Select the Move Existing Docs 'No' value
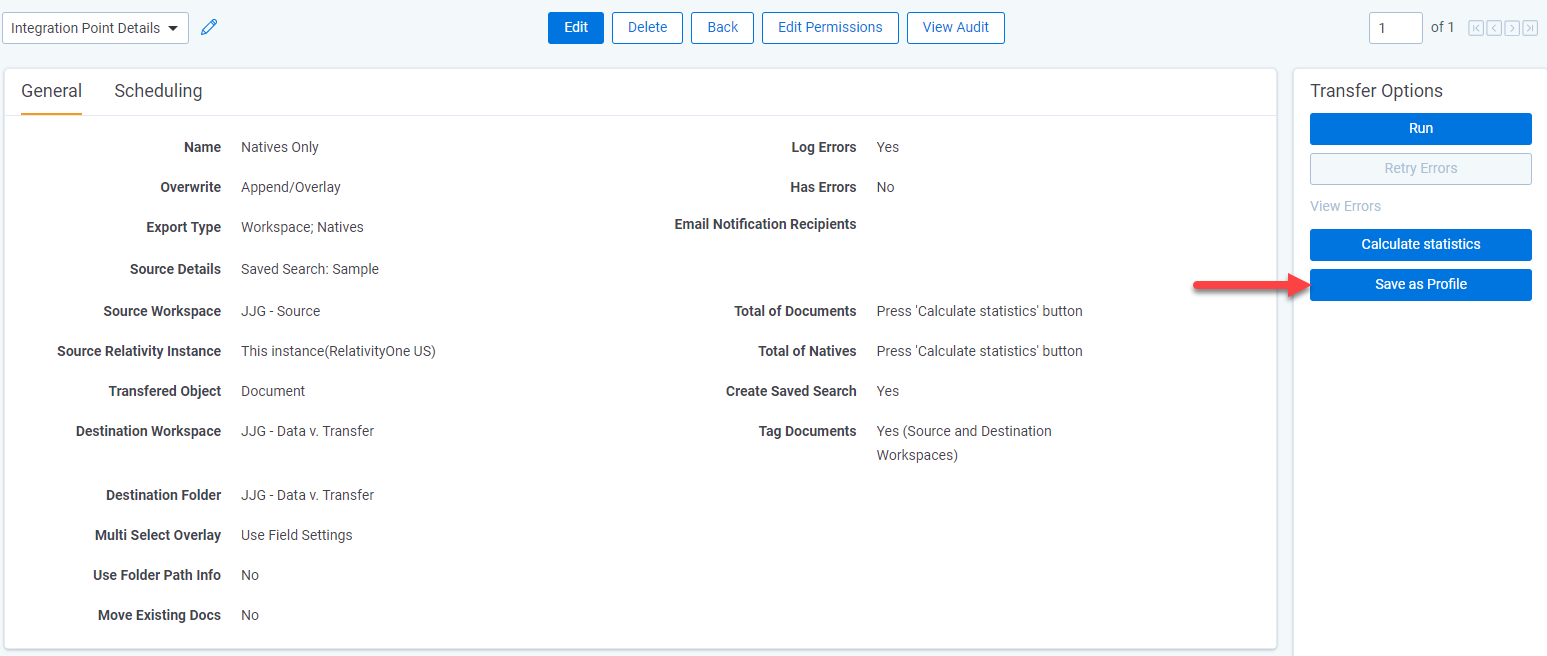Image resolution: width=1547 pixels, height=656 pixels. (250, 615)
